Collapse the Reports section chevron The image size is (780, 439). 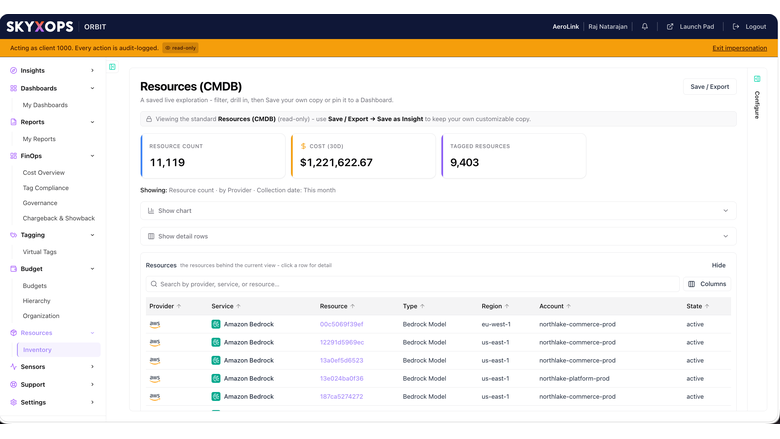point(93,122)
